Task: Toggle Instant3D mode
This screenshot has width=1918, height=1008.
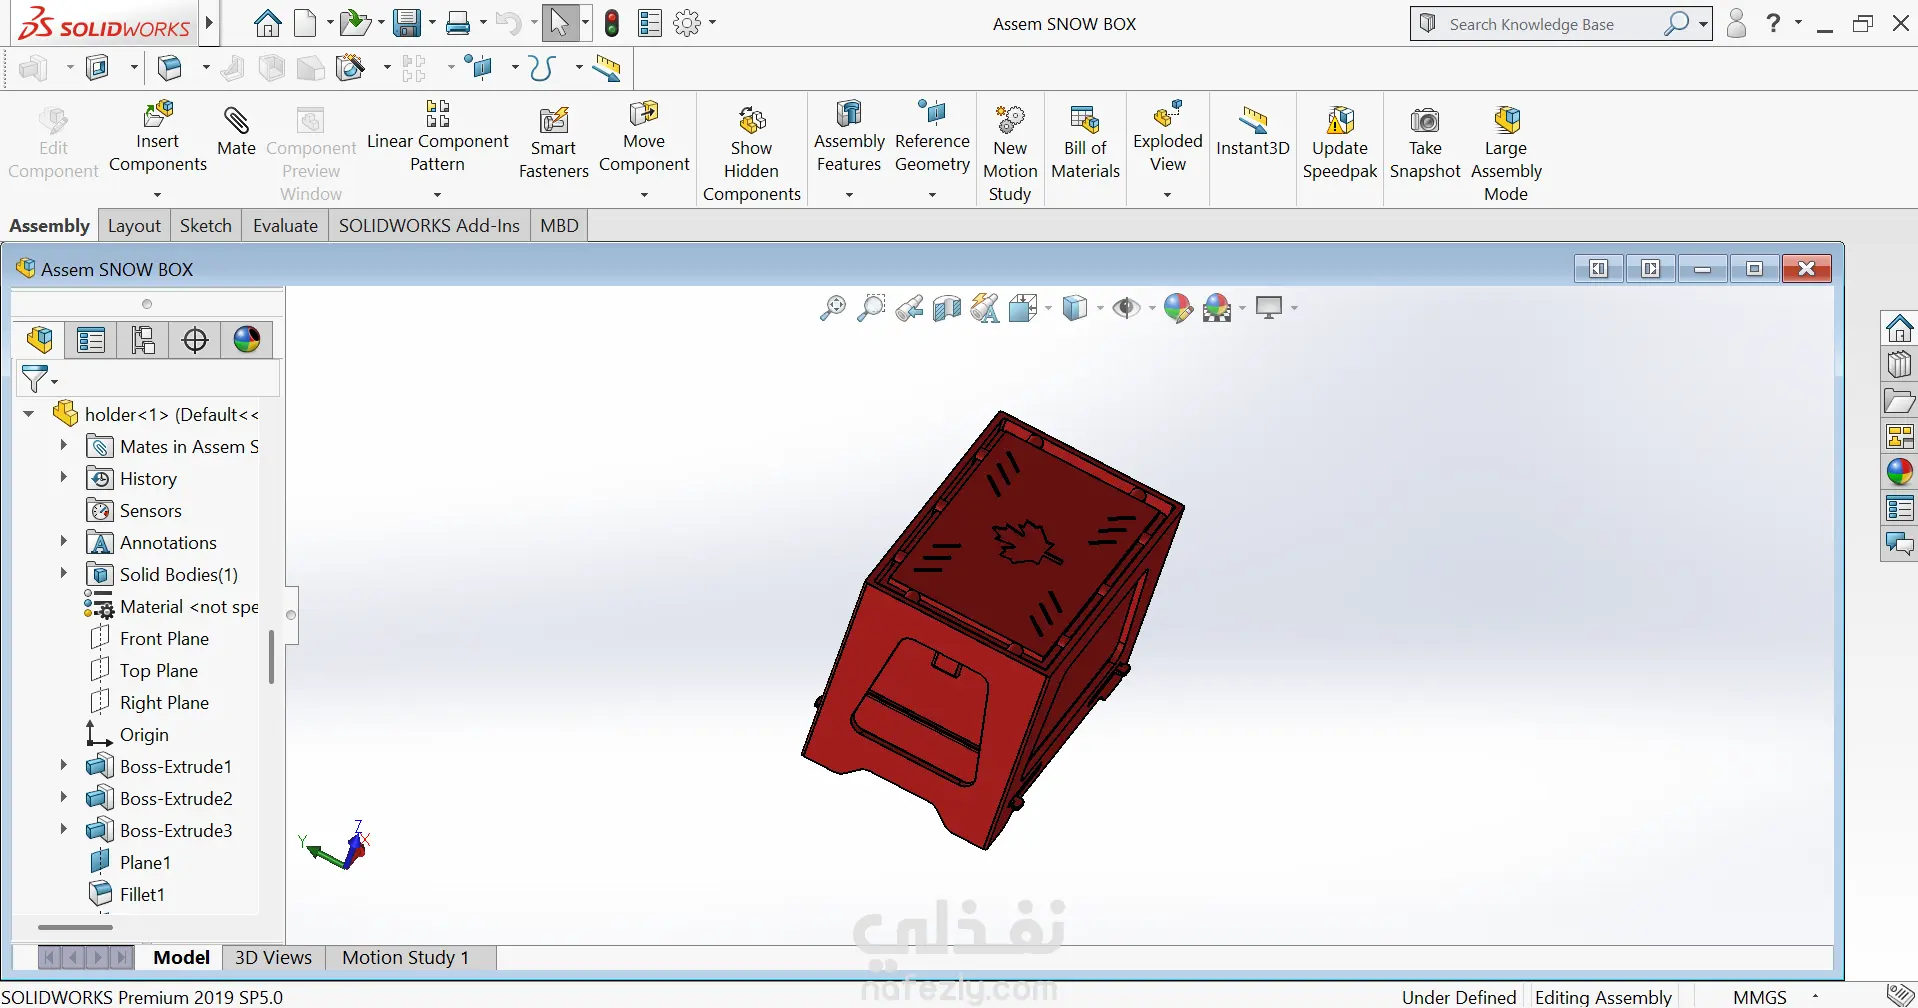Action: click(1253, 131)
